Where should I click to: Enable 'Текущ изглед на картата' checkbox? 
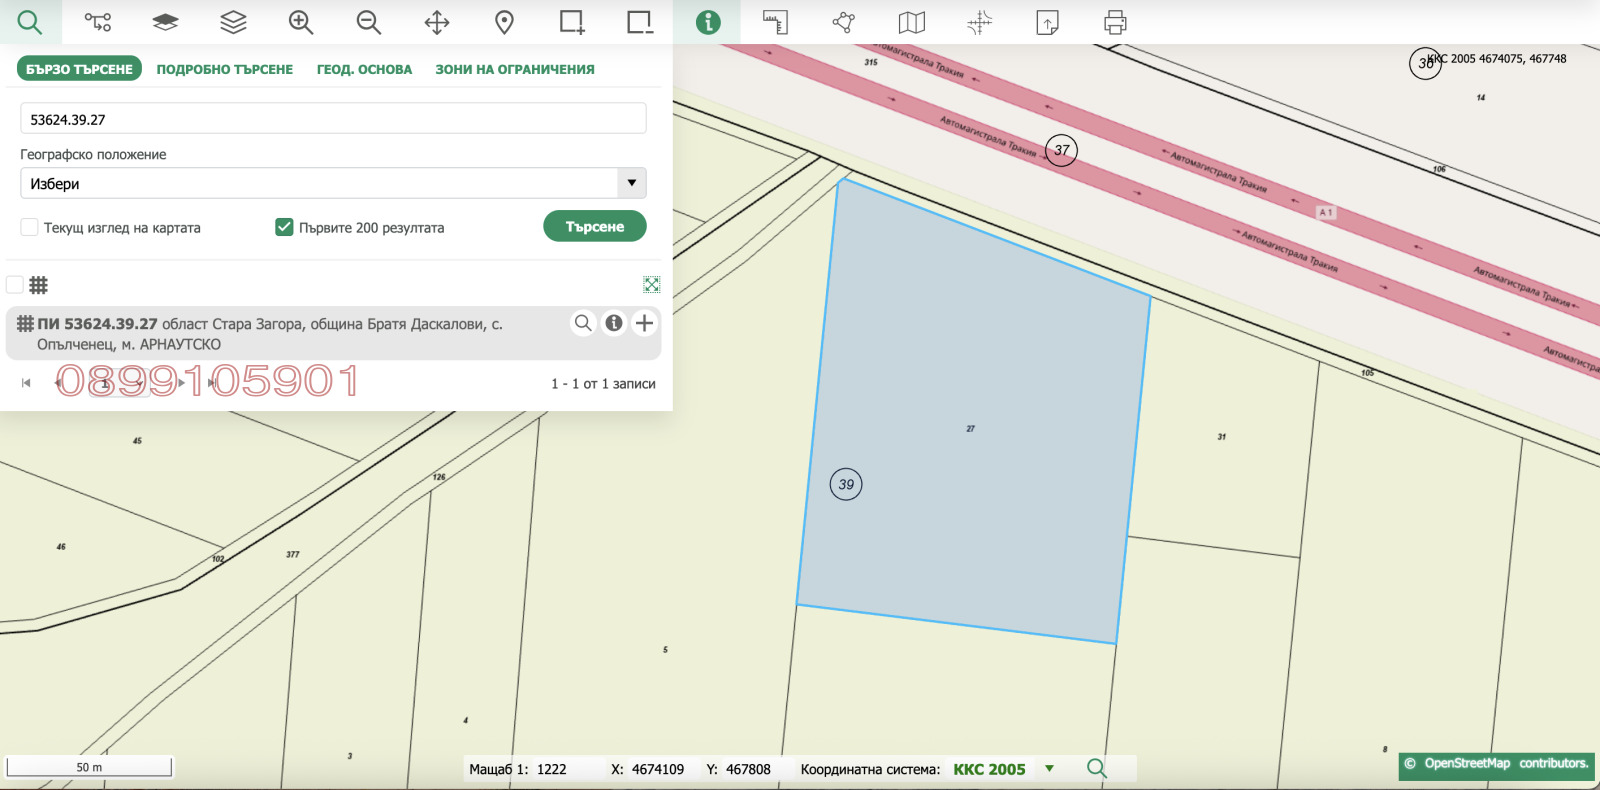coord(30,227)
